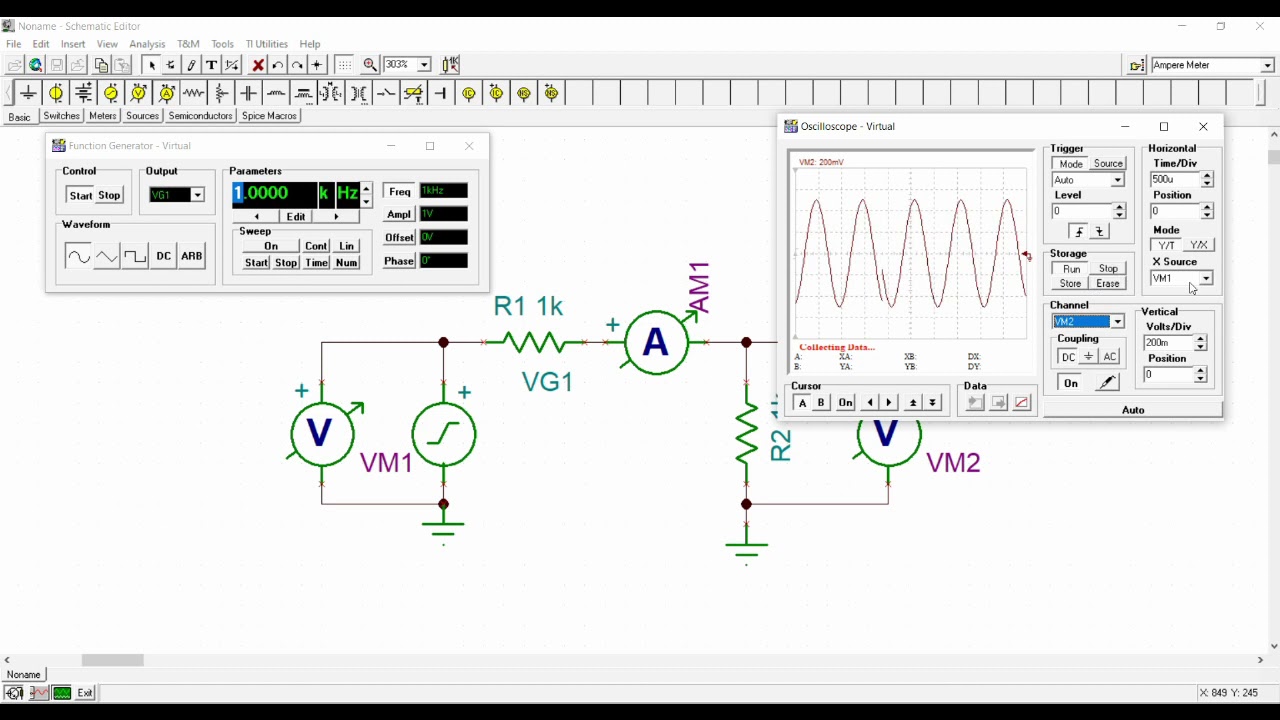The width and height of the screenshot is (1280, 720).
Task: Open the T&M menu
Action: click(x=188, y=44)
